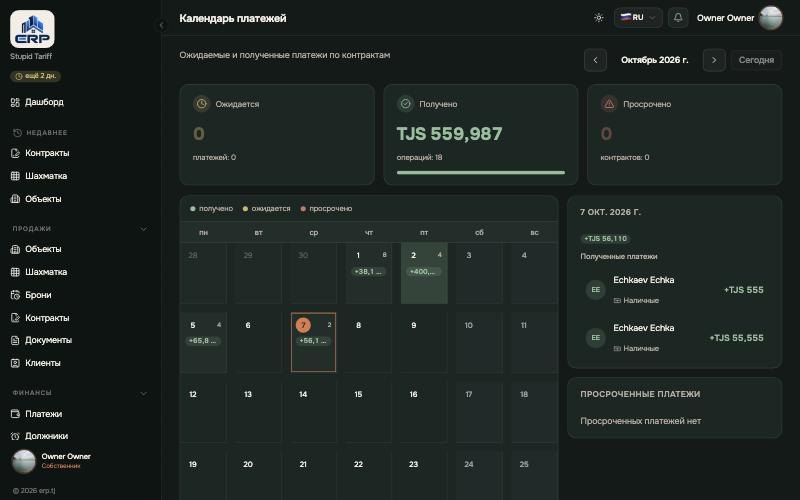
Task: Click EE avatar beside +TJS 55,555
Action: click(x=595, y=338)
